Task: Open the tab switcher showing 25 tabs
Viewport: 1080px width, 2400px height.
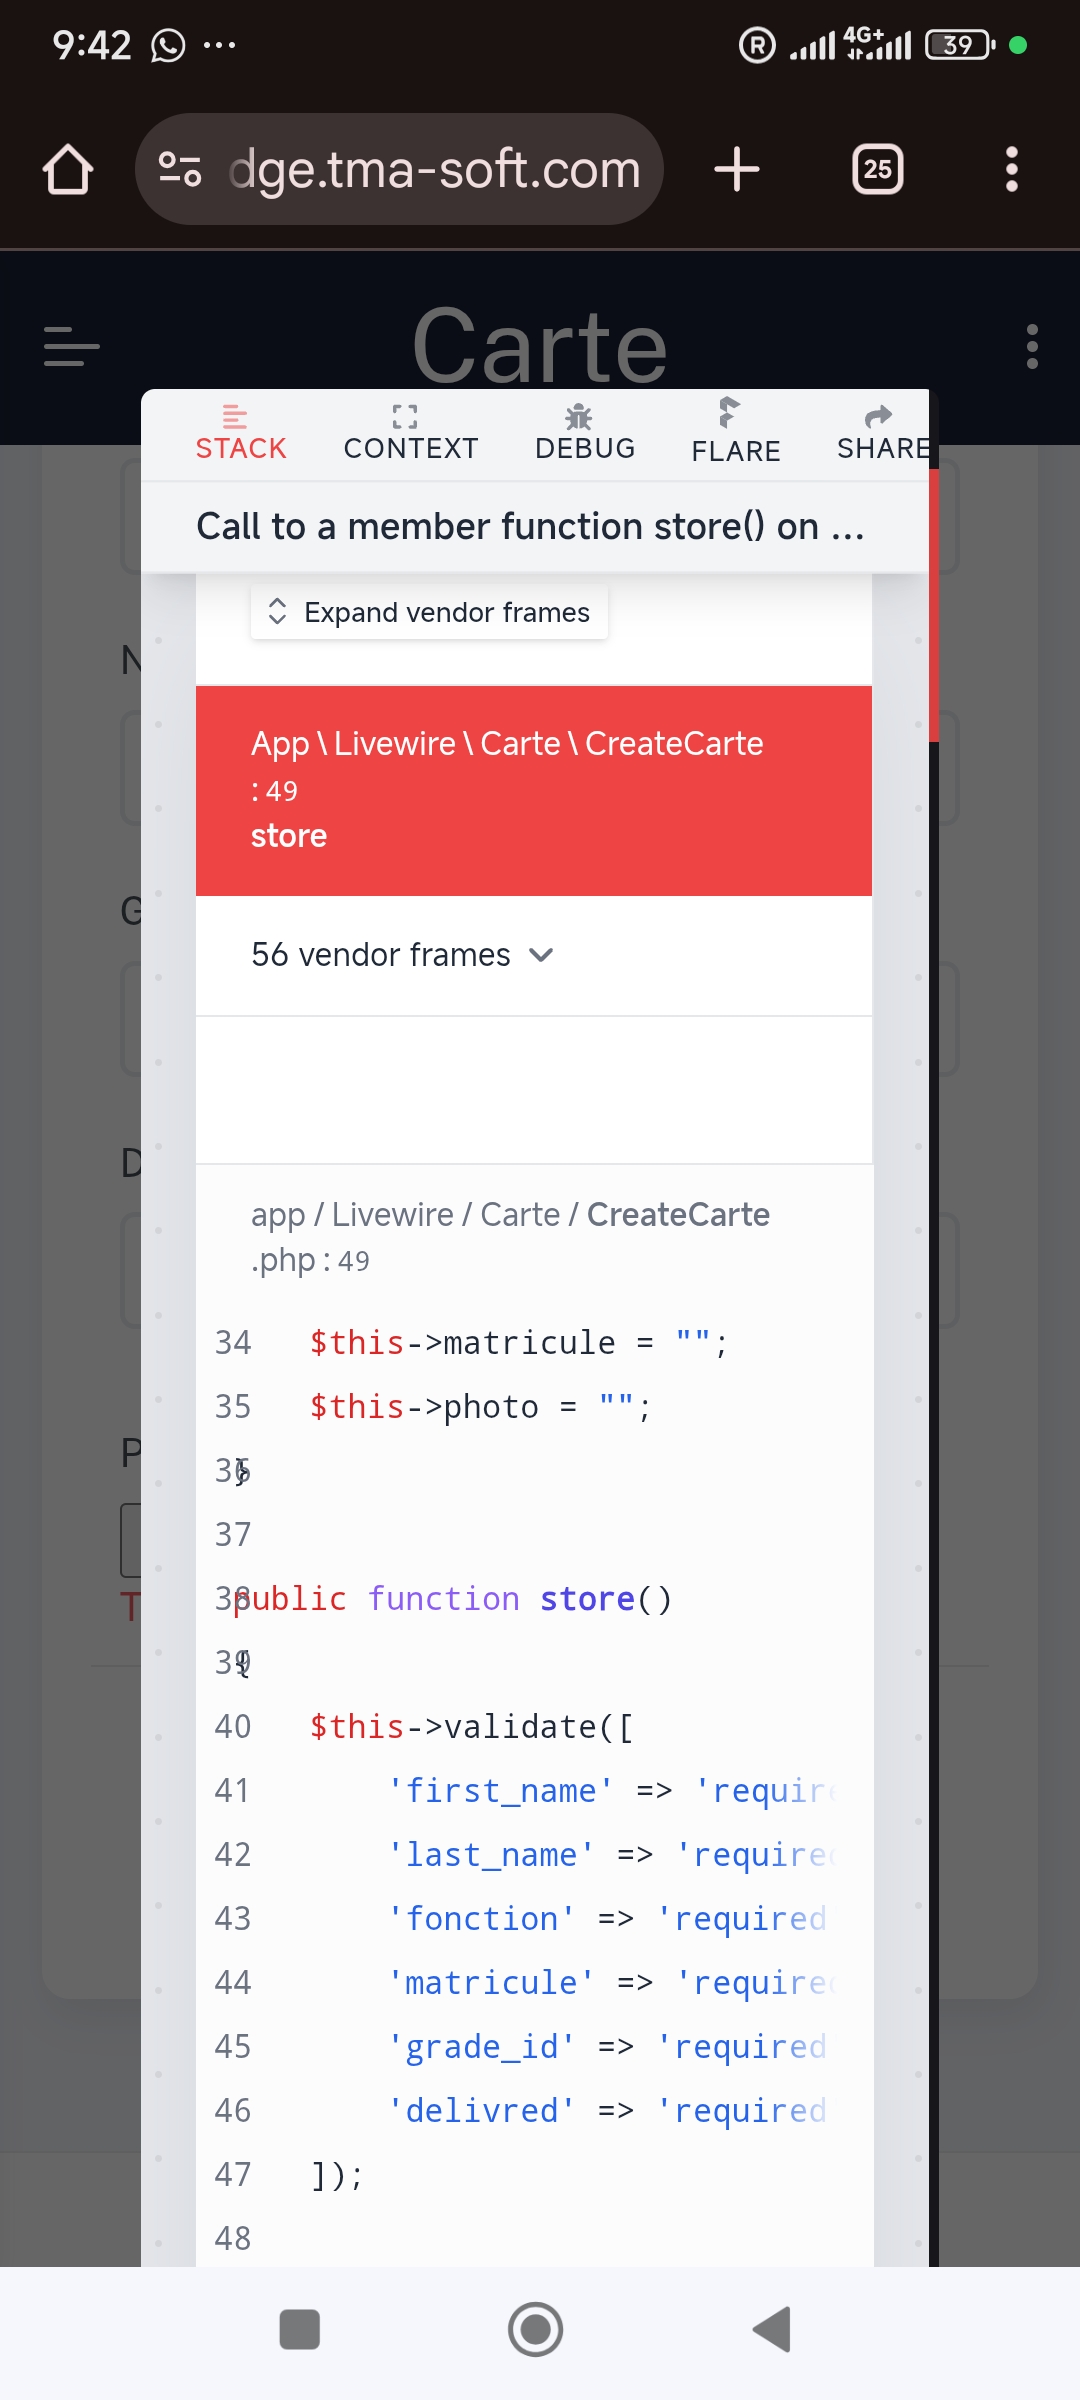Action: [877, 169]
